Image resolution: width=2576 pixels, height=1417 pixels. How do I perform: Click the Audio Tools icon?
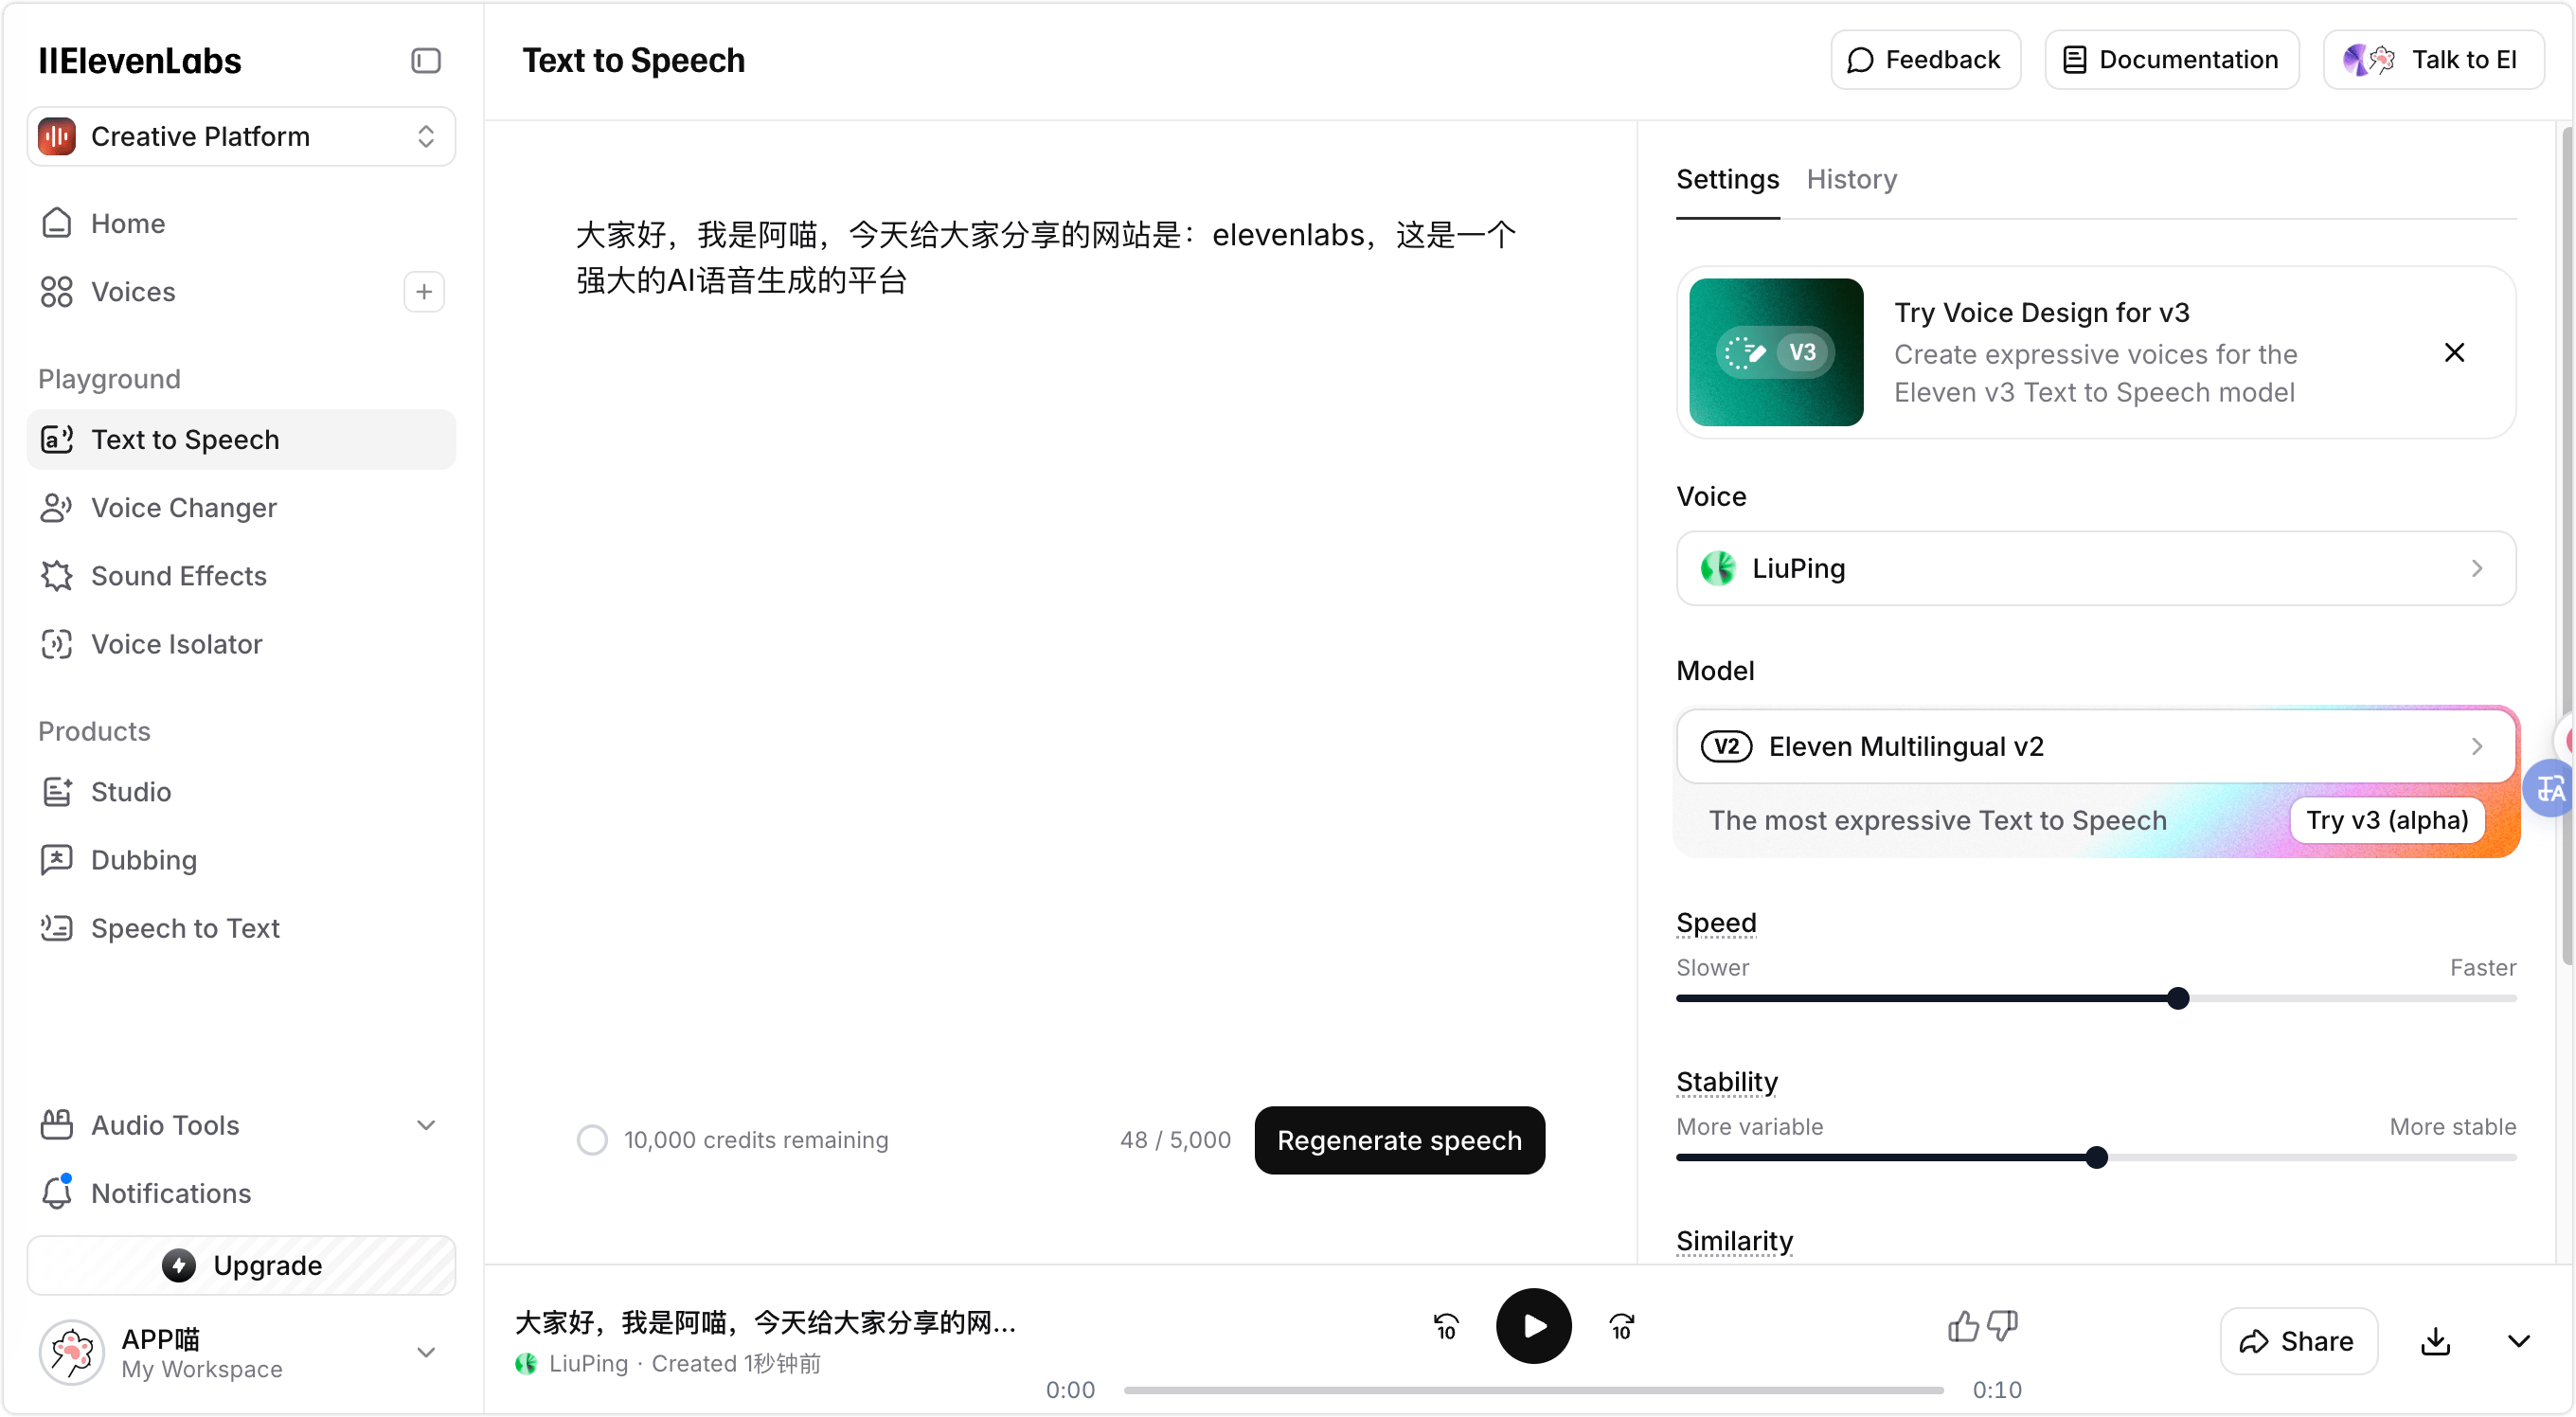pyautogui.click(x=57, y=1124)
